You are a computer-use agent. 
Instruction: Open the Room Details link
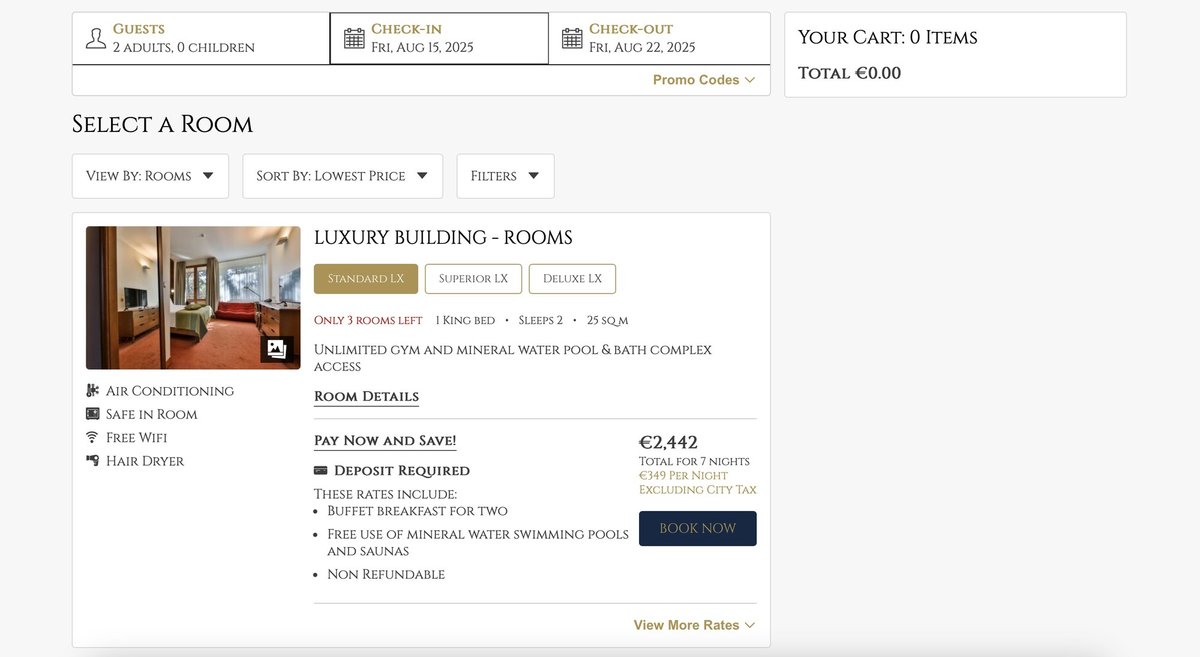366,397
